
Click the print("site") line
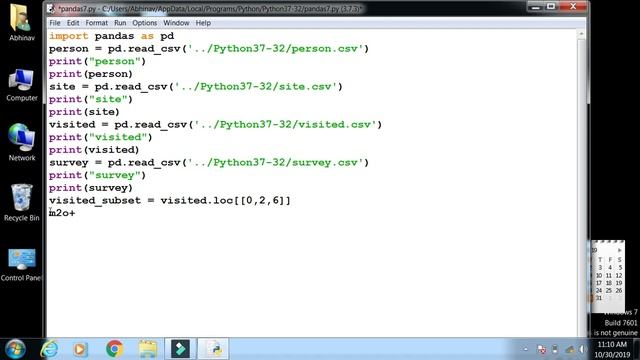click(x=91, y=99)
